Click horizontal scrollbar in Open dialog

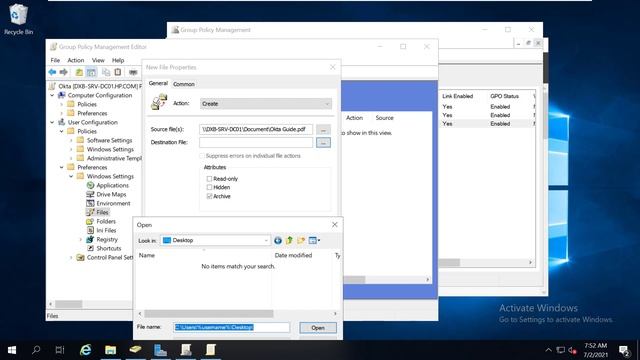(x=209, y=313)
